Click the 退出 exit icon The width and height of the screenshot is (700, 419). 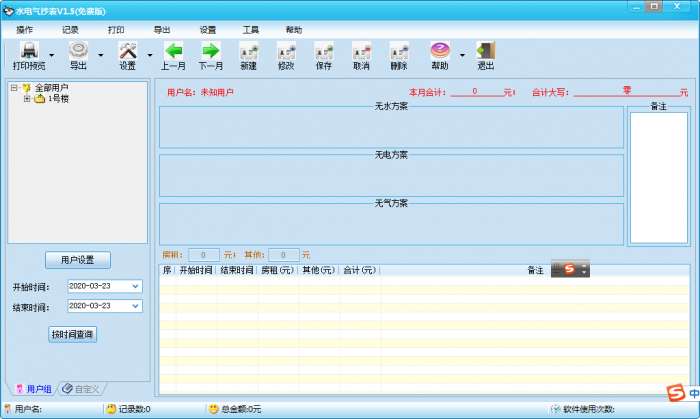486,54
